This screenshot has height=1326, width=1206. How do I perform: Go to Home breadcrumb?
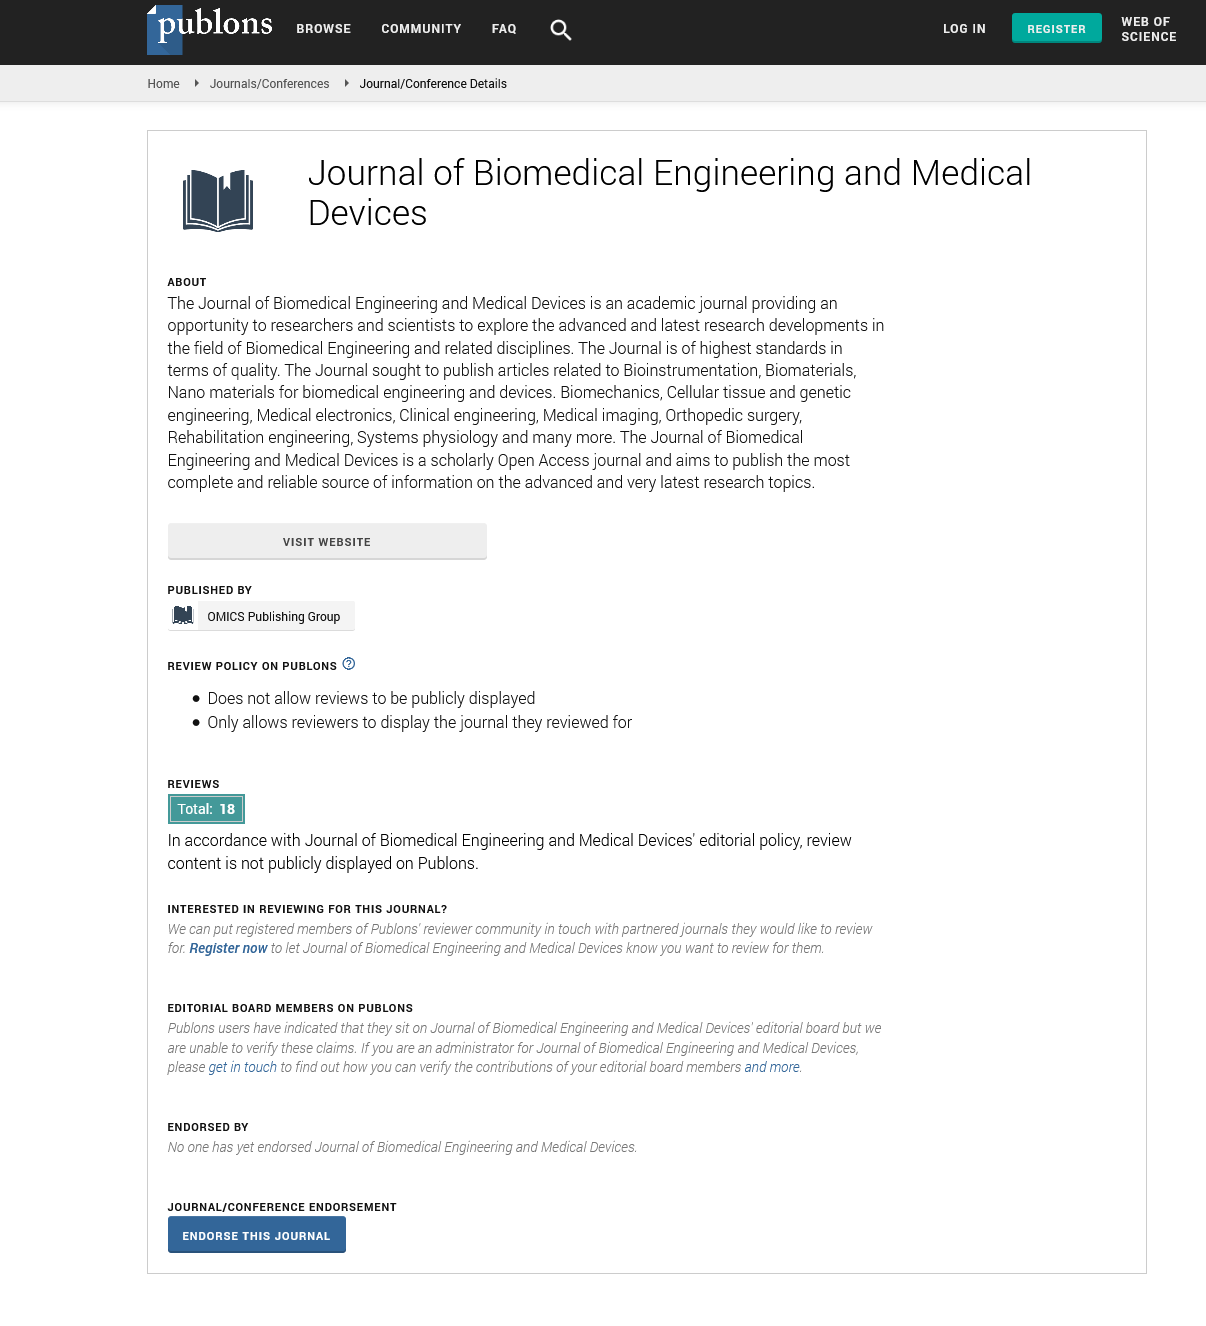[x=163, y=84]
